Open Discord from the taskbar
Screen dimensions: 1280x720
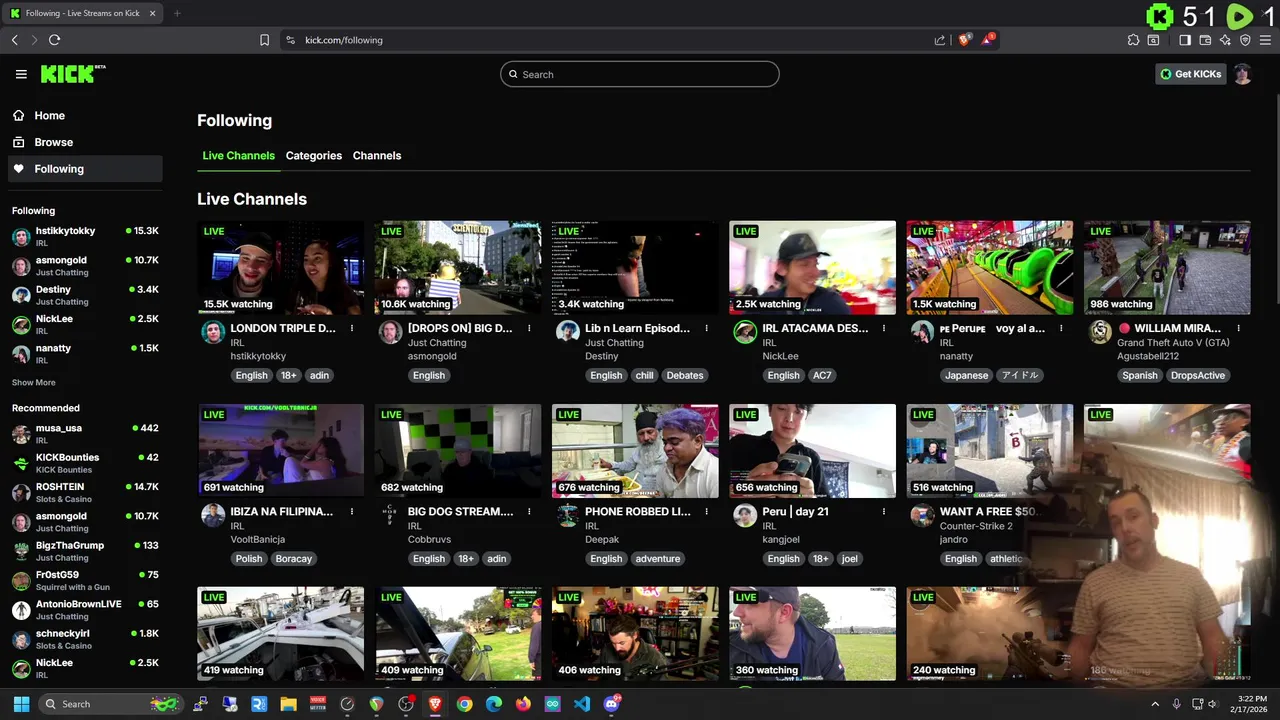(611, 704)
